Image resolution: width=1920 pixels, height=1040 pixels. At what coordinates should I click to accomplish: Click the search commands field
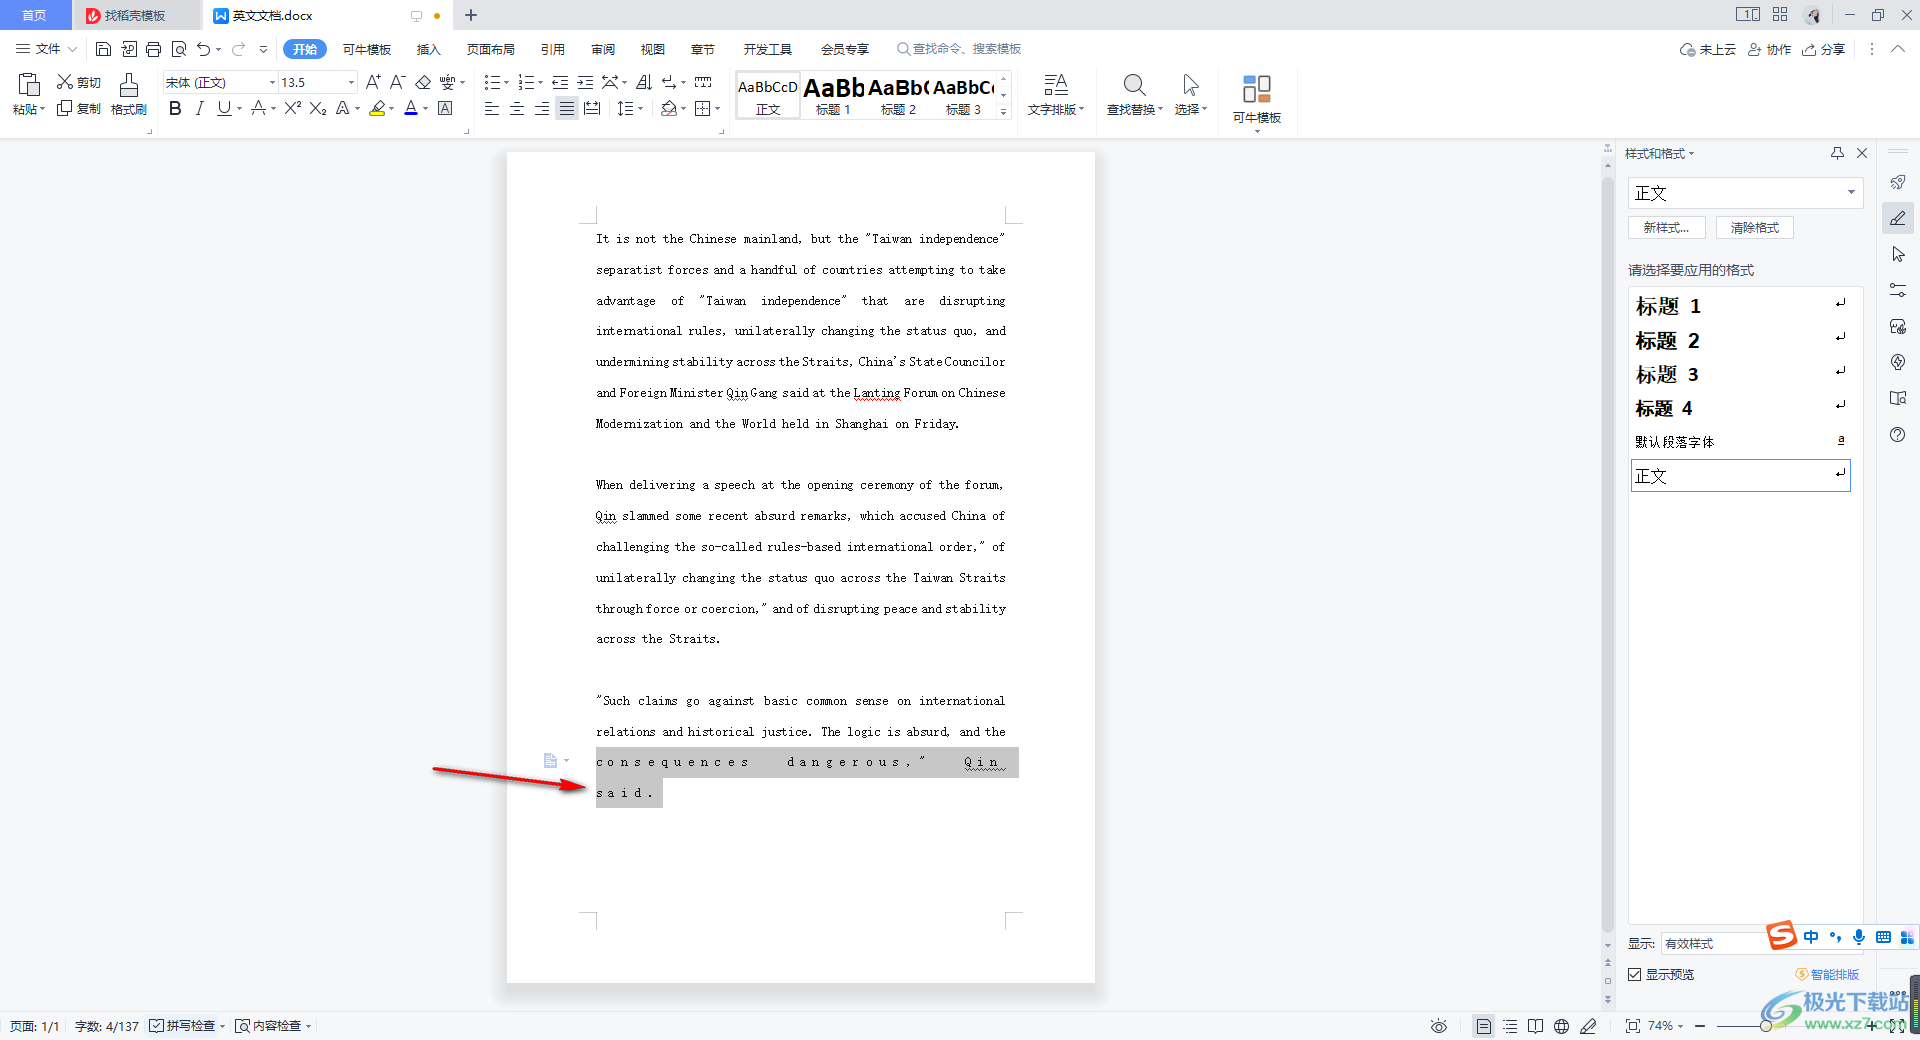pos(959,49)
